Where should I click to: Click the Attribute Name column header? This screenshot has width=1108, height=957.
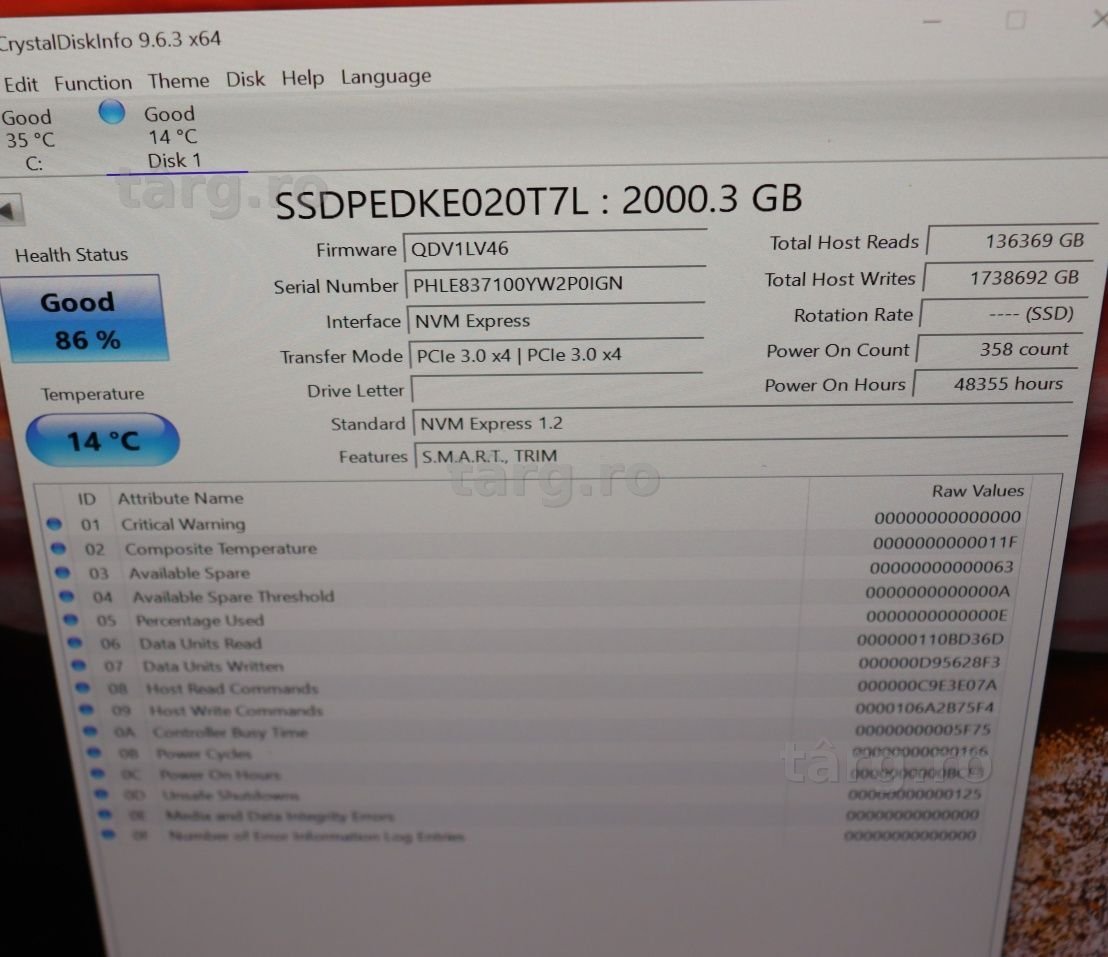tap(180, 498)
